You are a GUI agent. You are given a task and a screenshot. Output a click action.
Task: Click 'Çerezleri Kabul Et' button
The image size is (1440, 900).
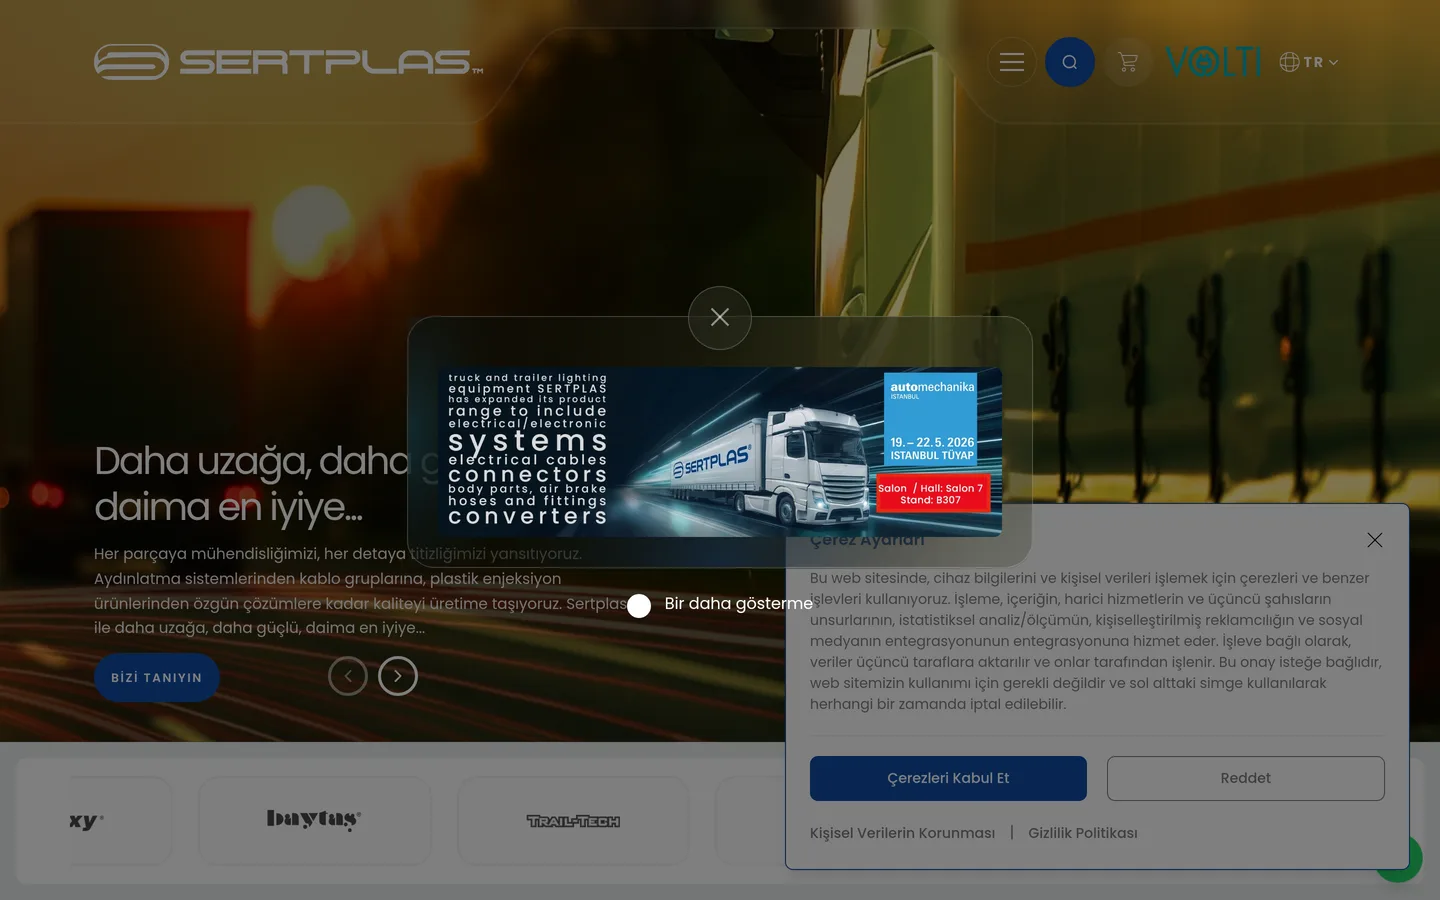pyautogui.click(x=948, y=778)
